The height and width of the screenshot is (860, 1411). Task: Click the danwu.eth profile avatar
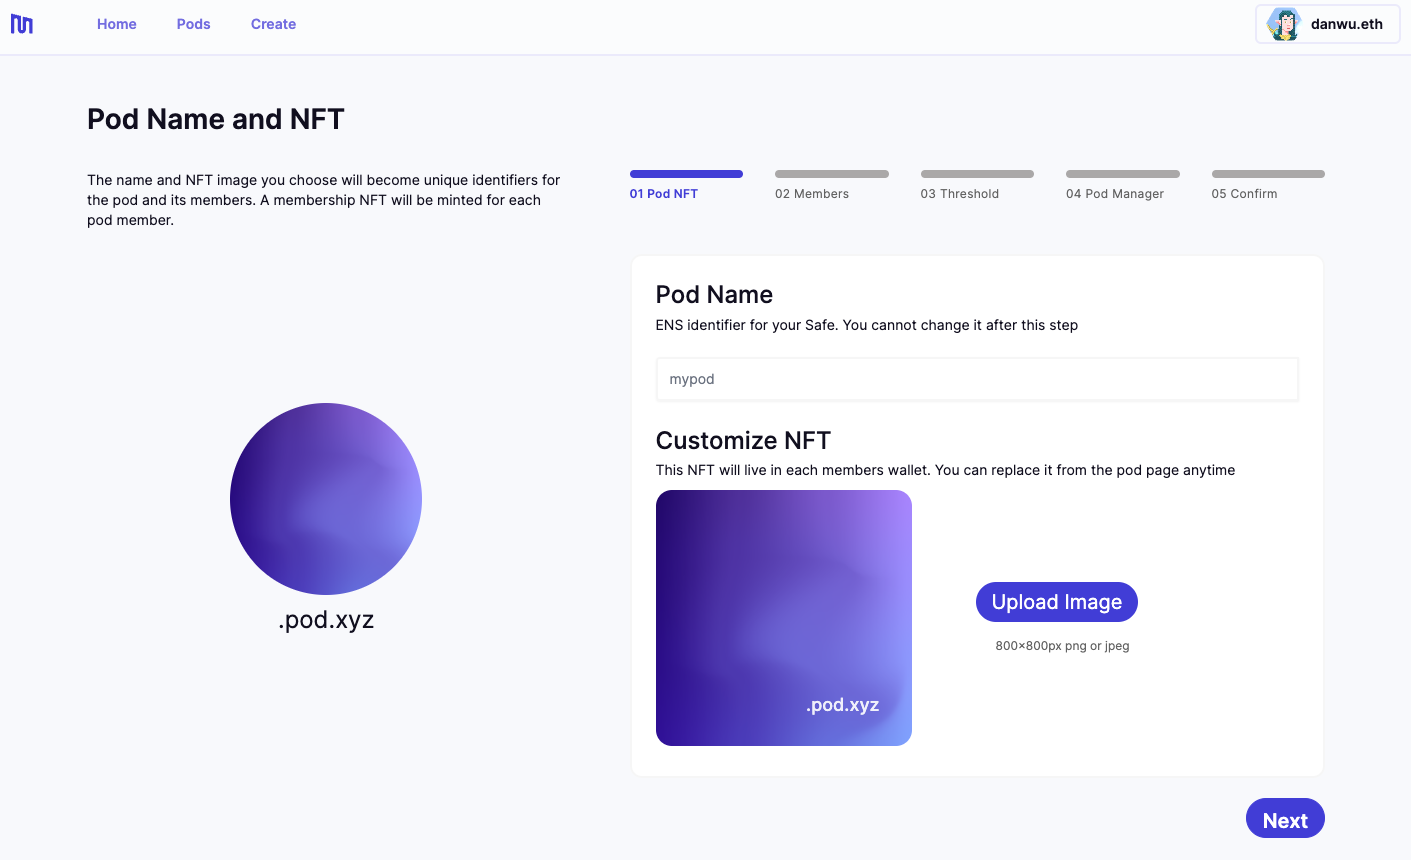click(1283, 24)
